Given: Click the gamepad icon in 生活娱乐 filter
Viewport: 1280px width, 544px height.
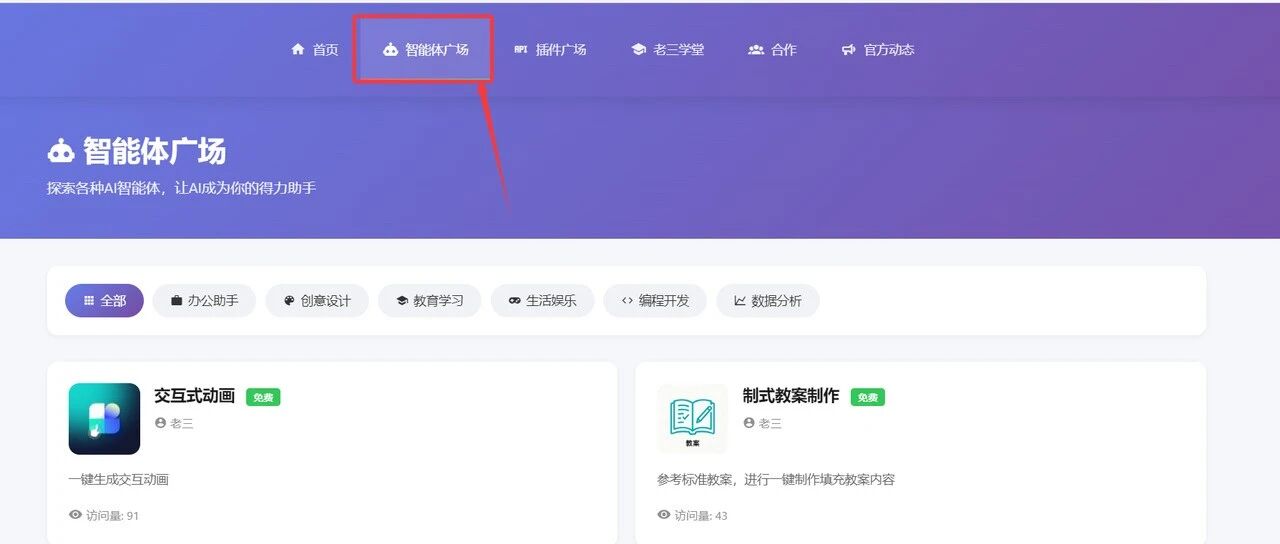Looking at the screenshot, I should coord(515,300).
